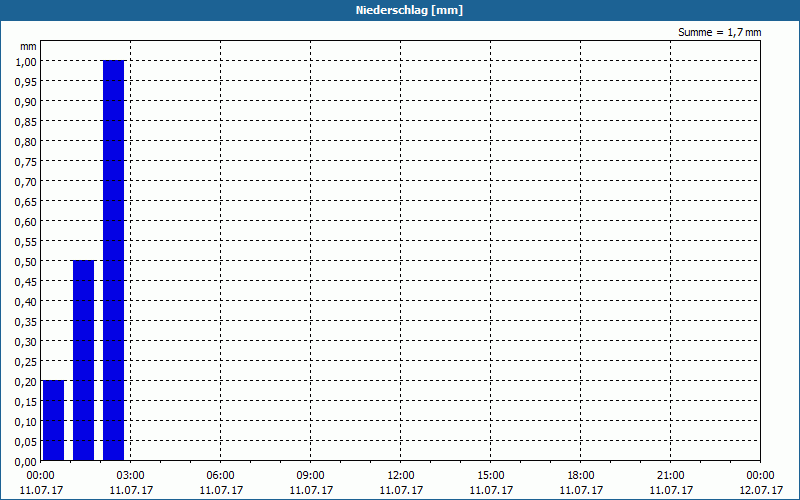The width and height of the screenshot is (800, 500).
Task: Click the 1,00 y-axis value
Action: (x=26, y=61)
